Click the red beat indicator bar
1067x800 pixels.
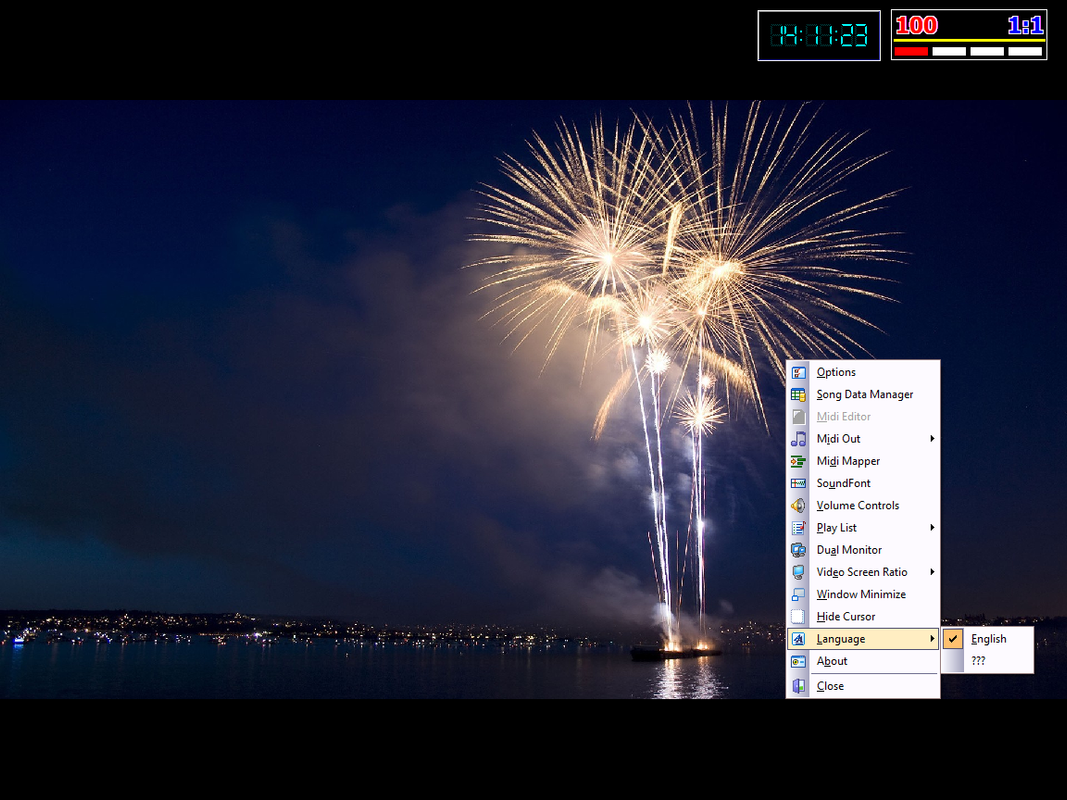(911, 51)
